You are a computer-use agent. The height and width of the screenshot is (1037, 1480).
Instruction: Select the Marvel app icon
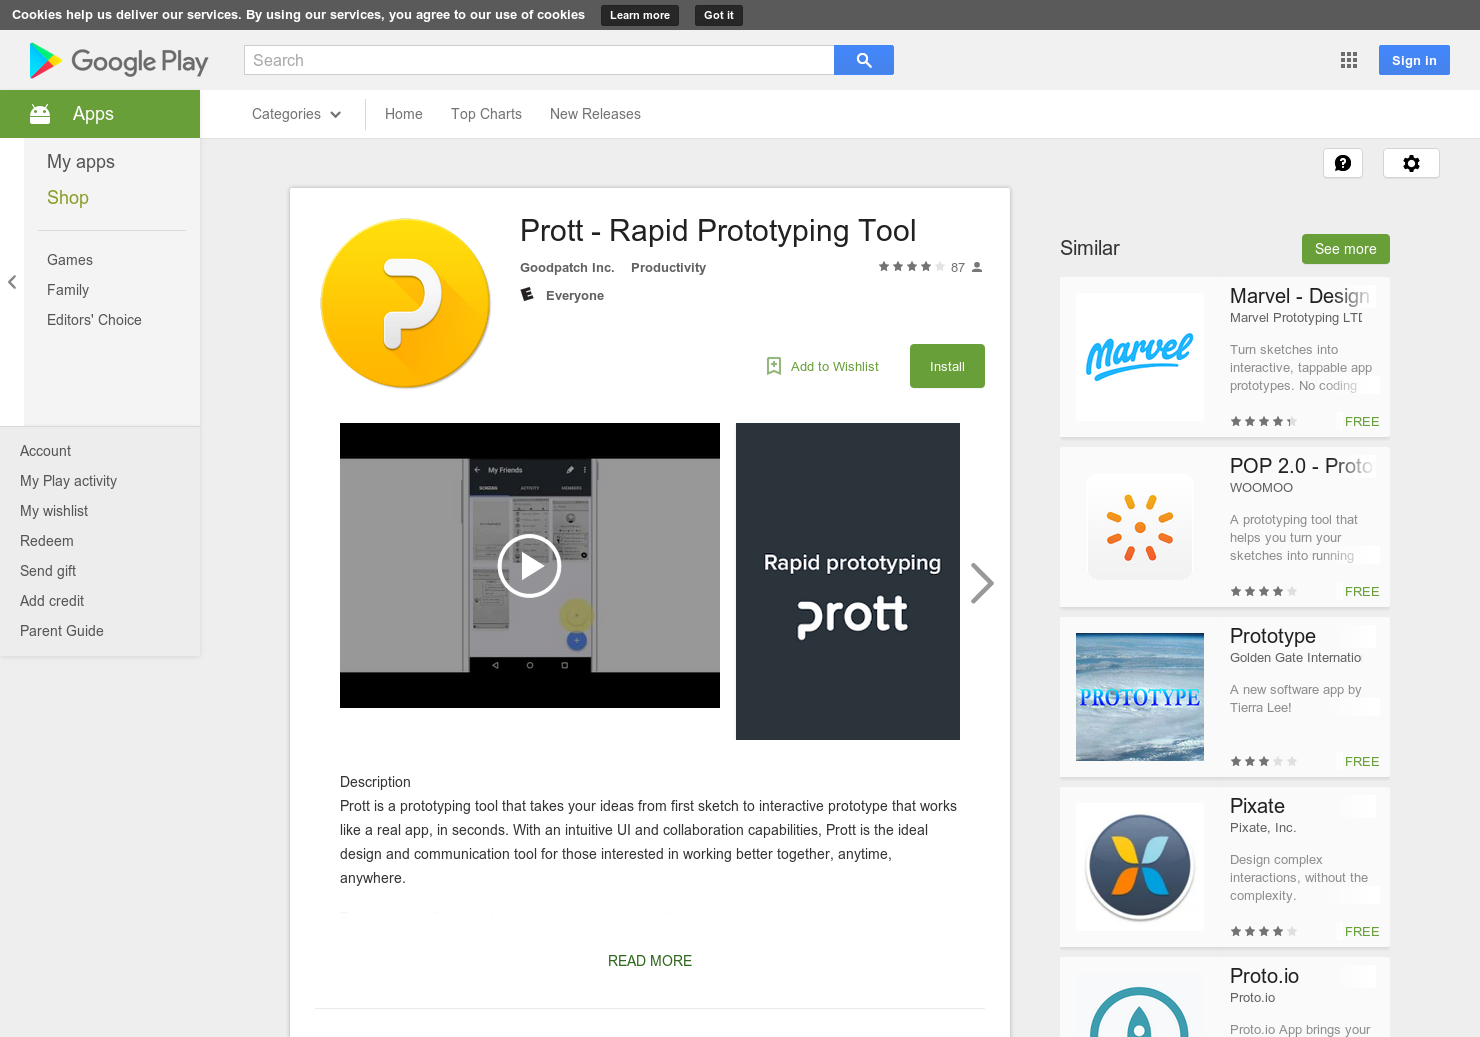click(x=1139, y=356)
